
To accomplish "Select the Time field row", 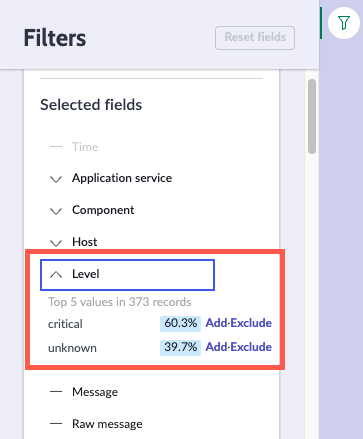I will pyautogui.click(x=127, y=147).
